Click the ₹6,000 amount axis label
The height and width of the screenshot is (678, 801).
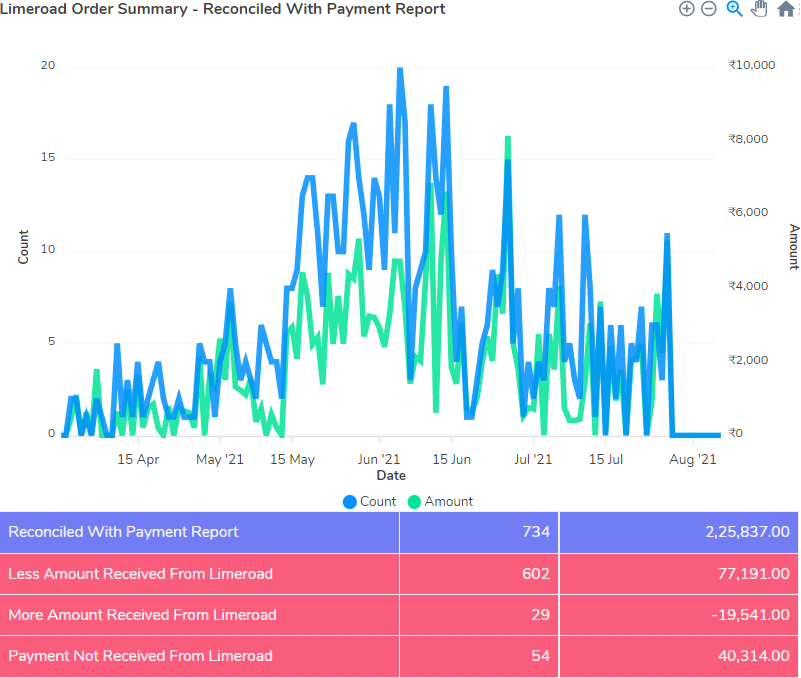pyautogui.click(x=748, y=212)
